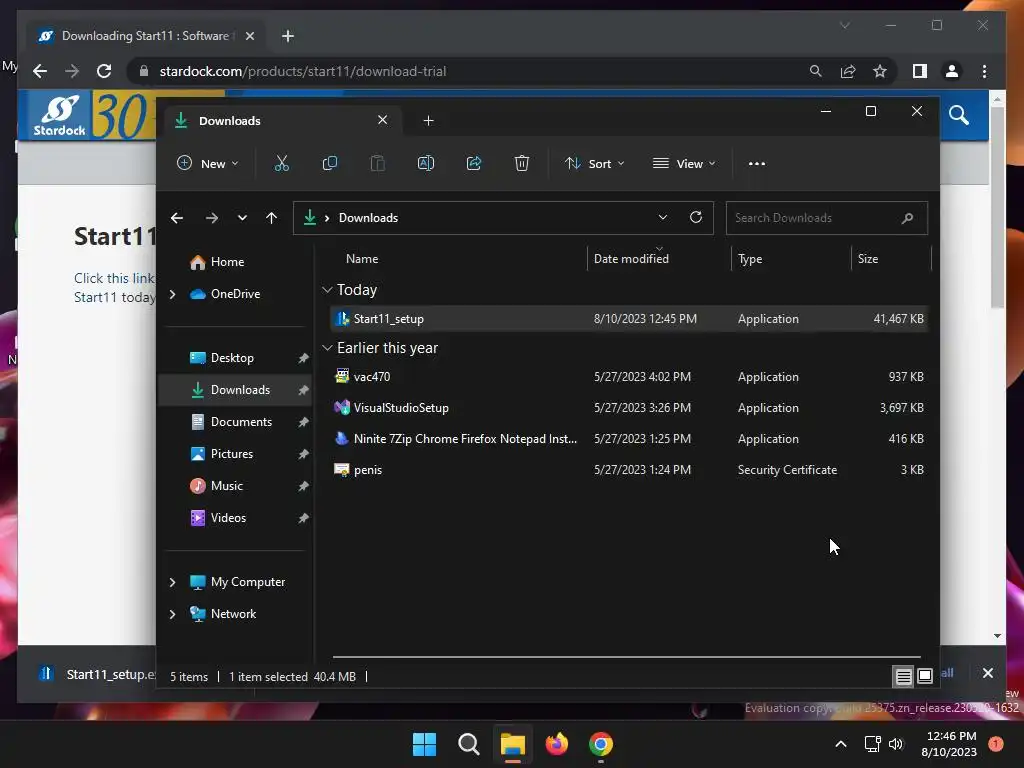The image size is (1024, 768).
Task: Open File Explorer from taskbar
Action: coord(513,744)
